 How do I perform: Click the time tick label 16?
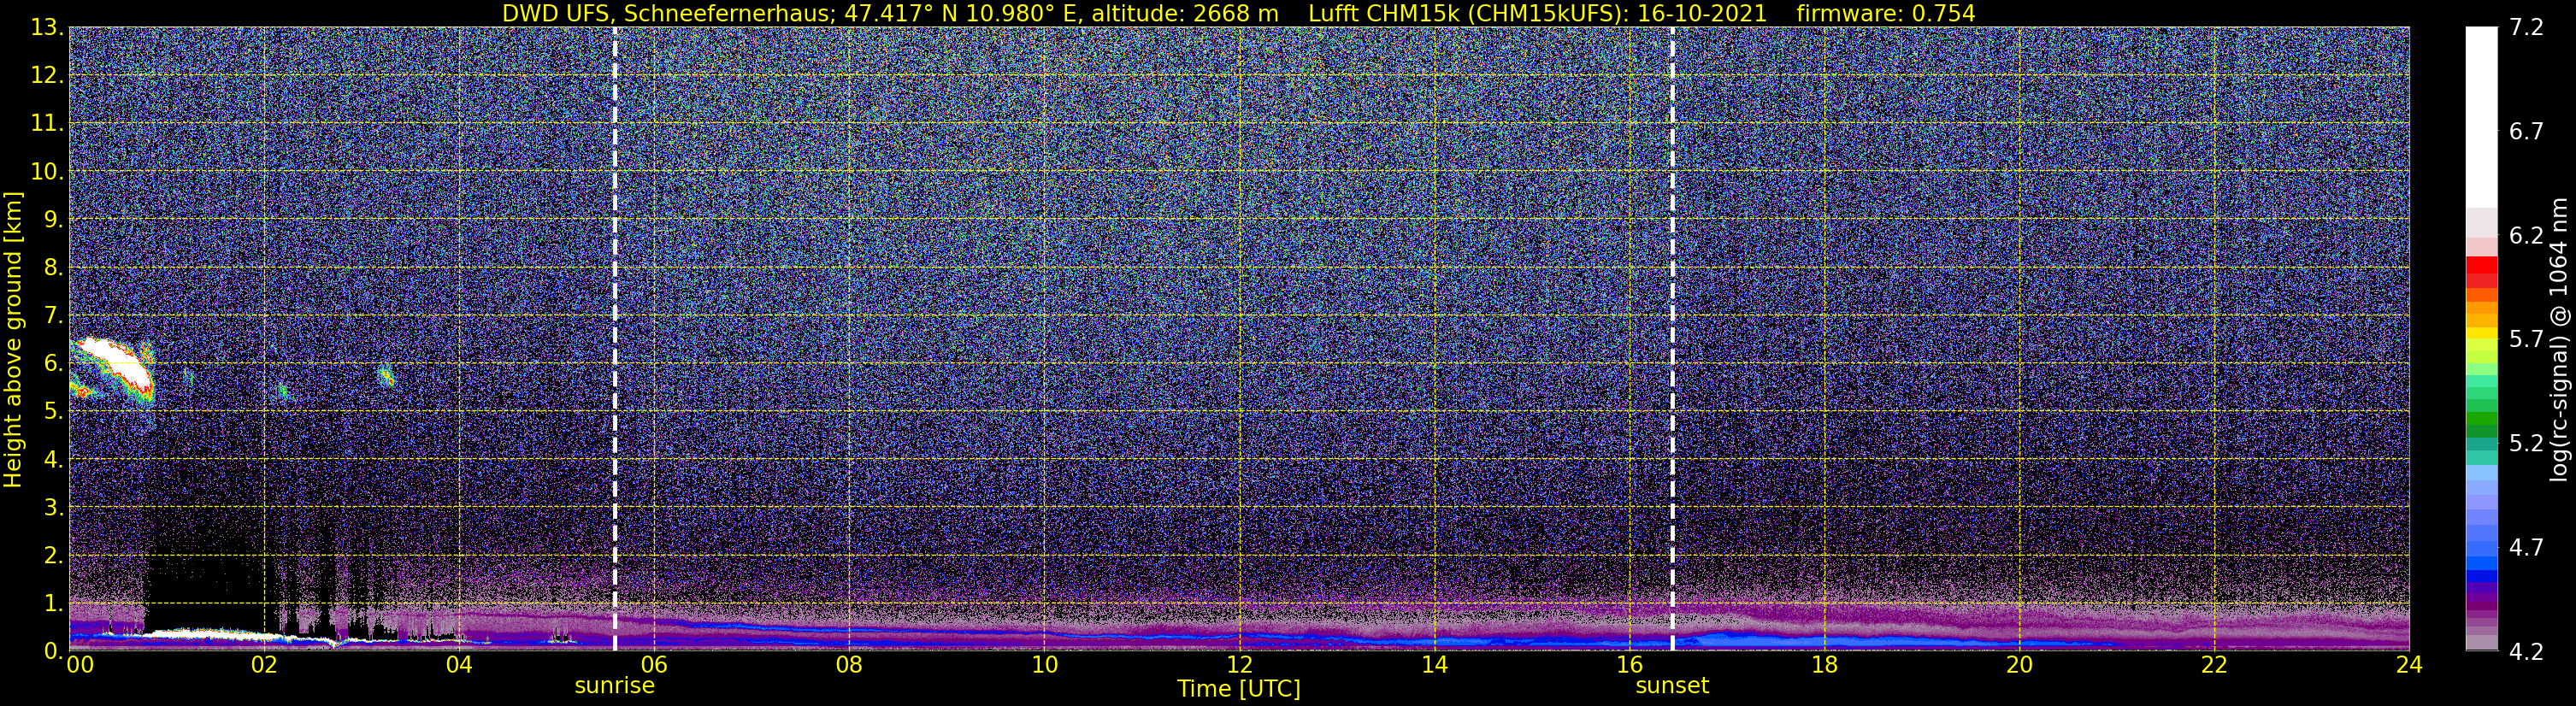click(1629, 665)
